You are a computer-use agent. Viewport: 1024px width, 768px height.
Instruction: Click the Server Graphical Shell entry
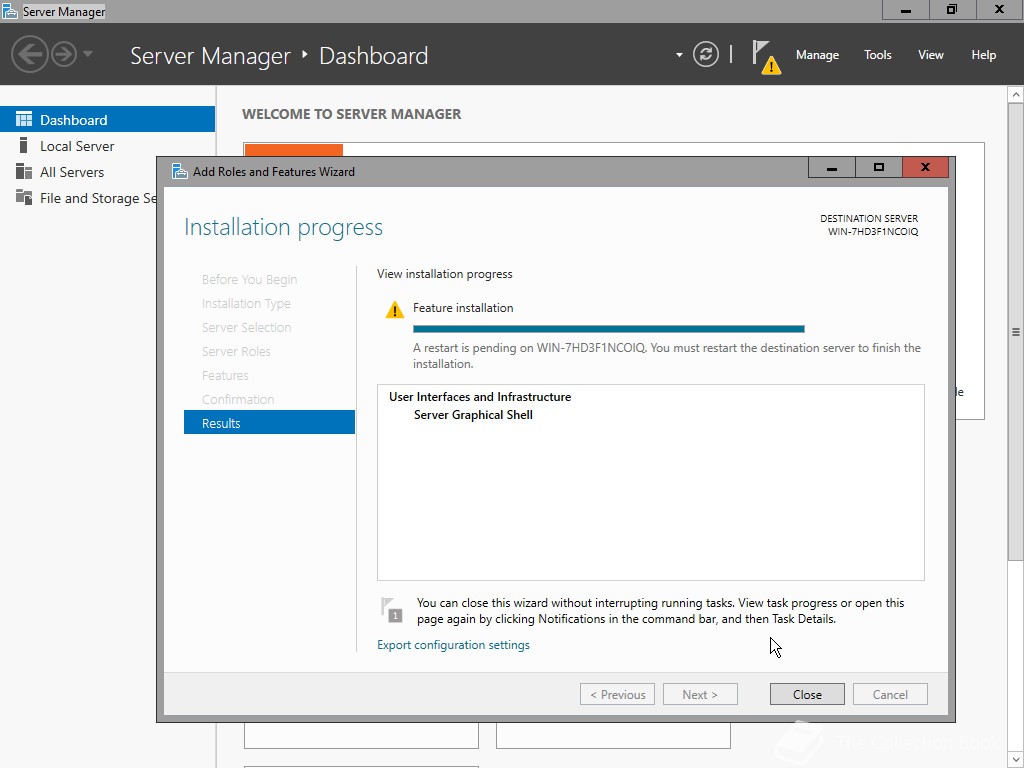click(x=473, y=415)
